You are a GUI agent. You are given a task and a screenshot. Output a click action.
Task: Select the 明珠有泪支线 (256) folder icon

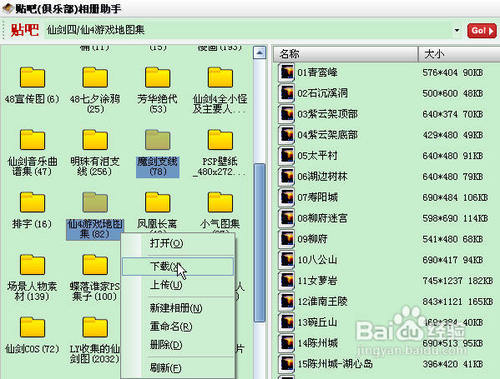(x=95, y=140)
